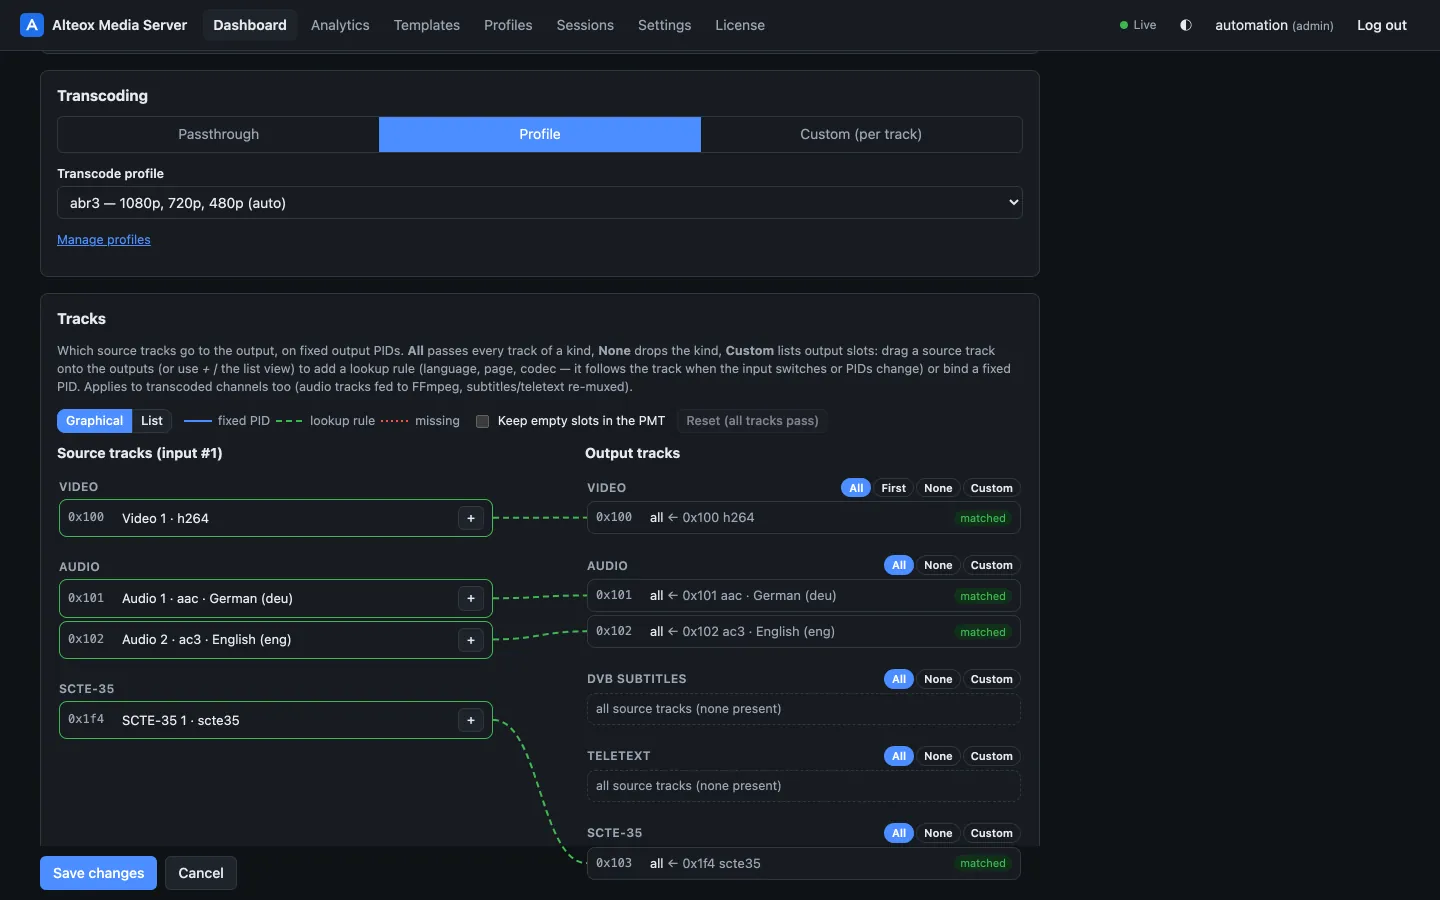Set output VIDEO tracks to None
This screenshot has width=1440, height=900.
pyautogui.click(x=938, y=488)
